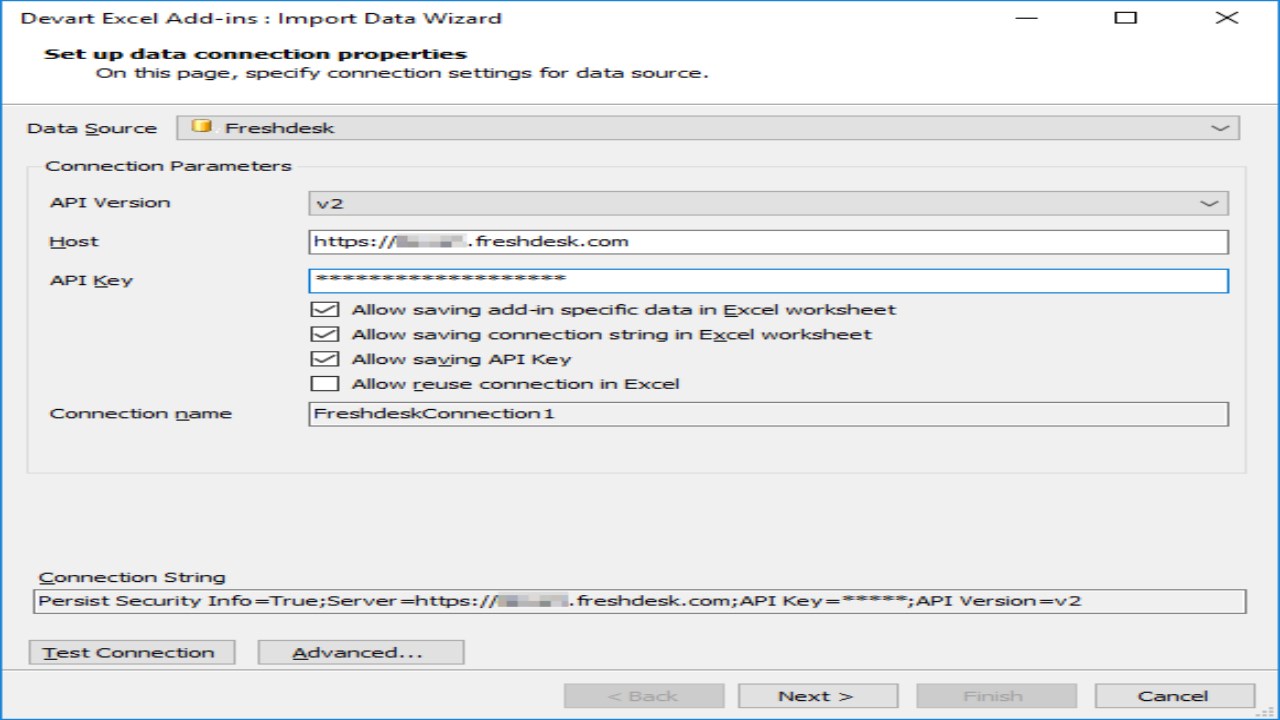Viewport: 1280px width, 720px height.
Task: Click the 'Host' label
Action: [x=75, y=242]
